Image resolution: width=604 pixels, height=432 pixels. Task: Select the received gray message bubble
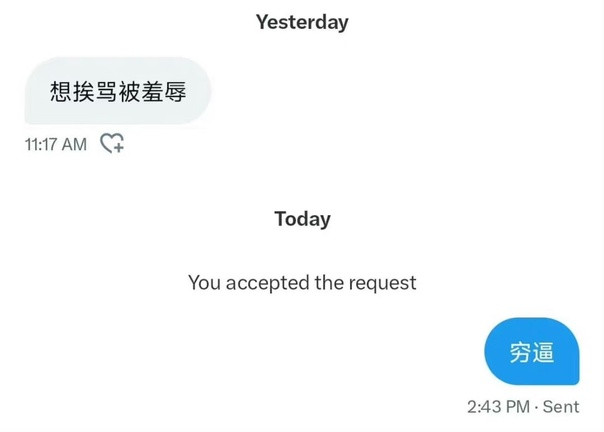click(118, 91)
